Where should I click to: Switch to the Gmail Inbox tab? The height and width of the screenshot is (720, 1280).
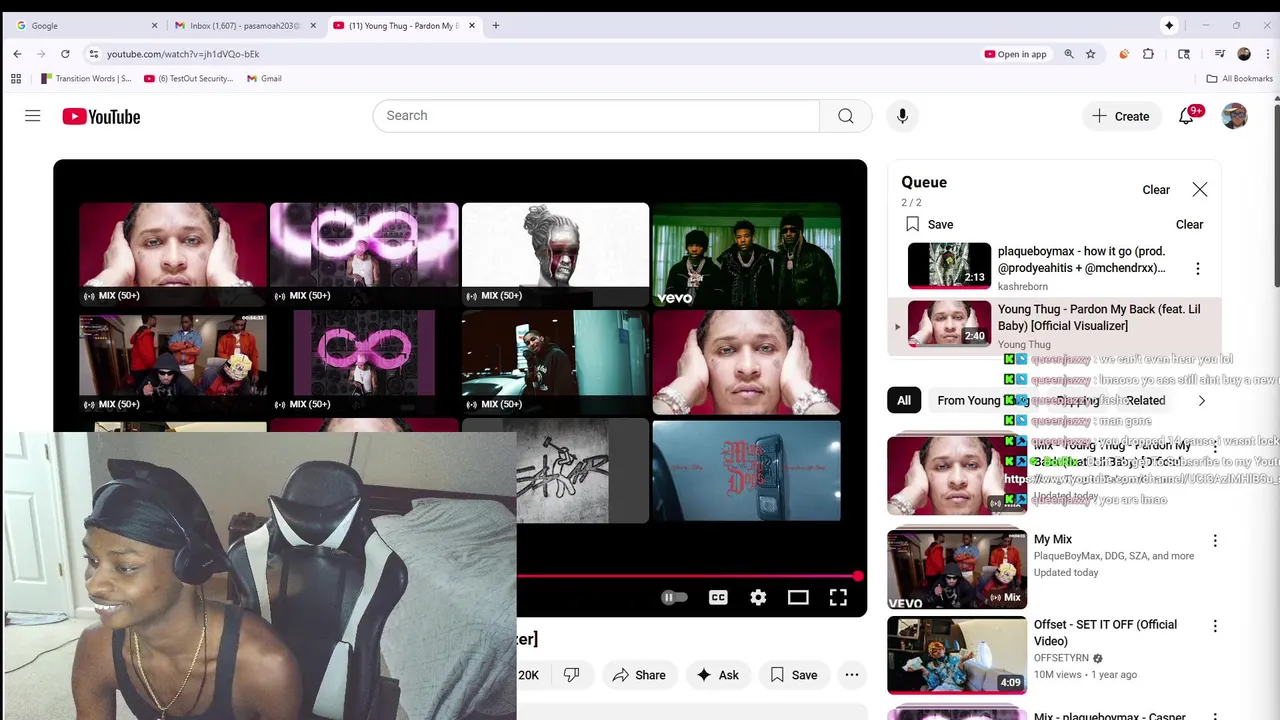[245, 25]
